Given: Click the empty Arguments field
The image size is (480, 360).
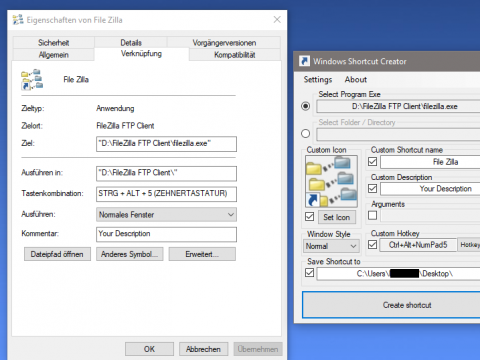Looking at the screenshot, I should [430, 216].
